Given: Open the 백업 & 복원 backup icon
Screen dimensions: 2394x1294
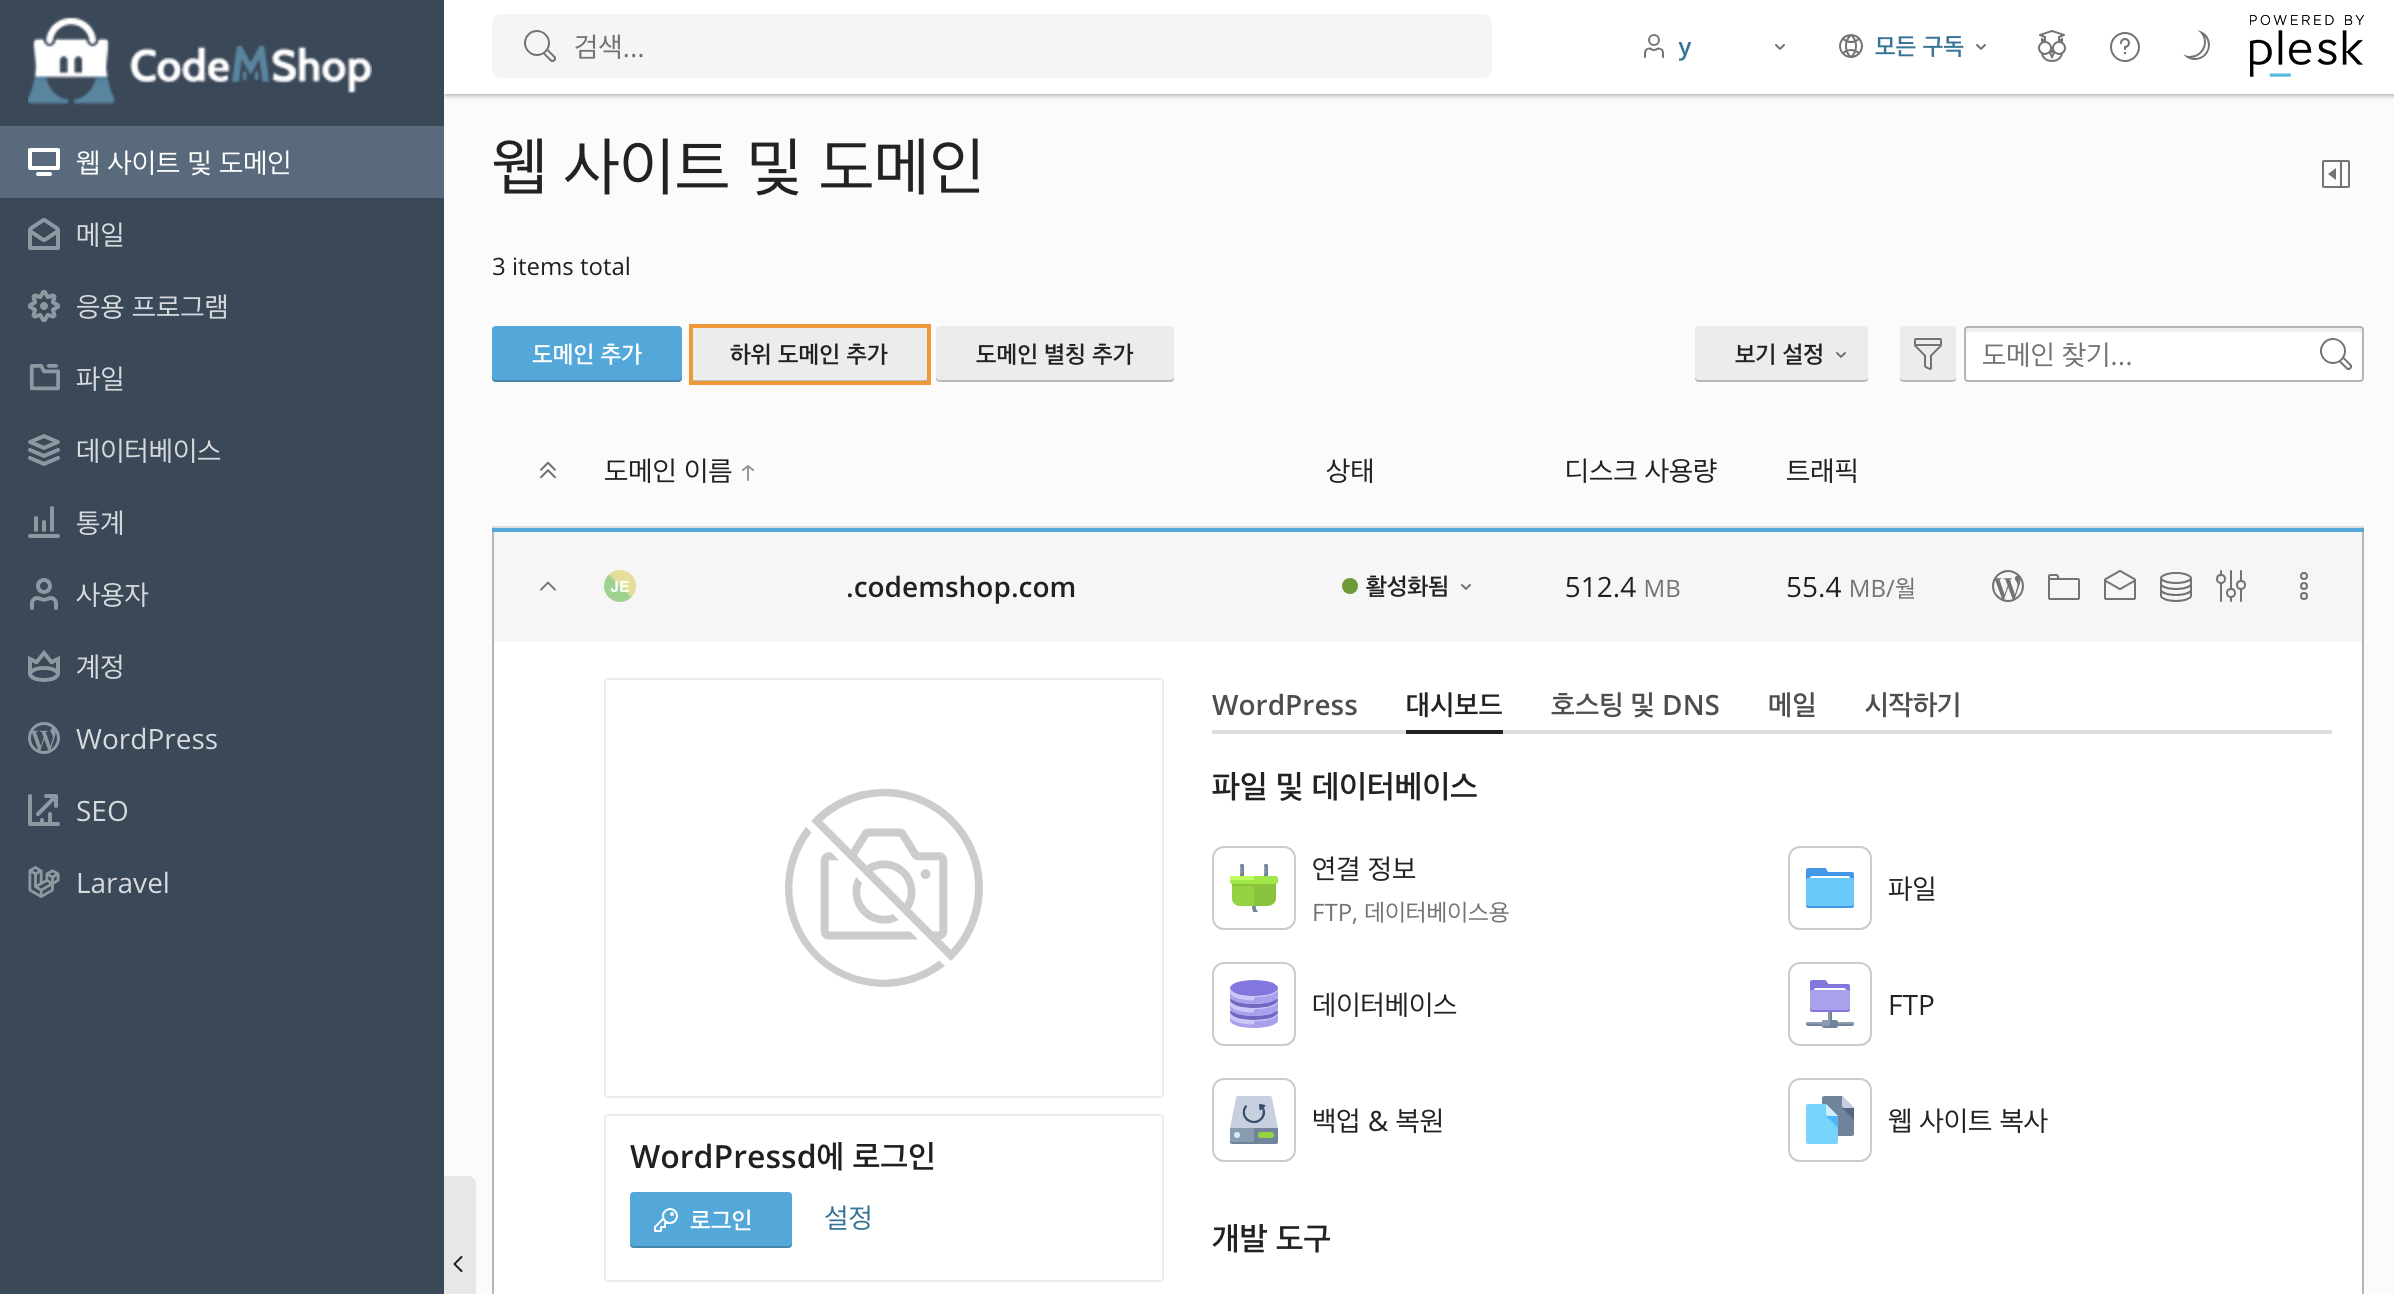Looking at the screenshot, I should coord(1253,1120).
